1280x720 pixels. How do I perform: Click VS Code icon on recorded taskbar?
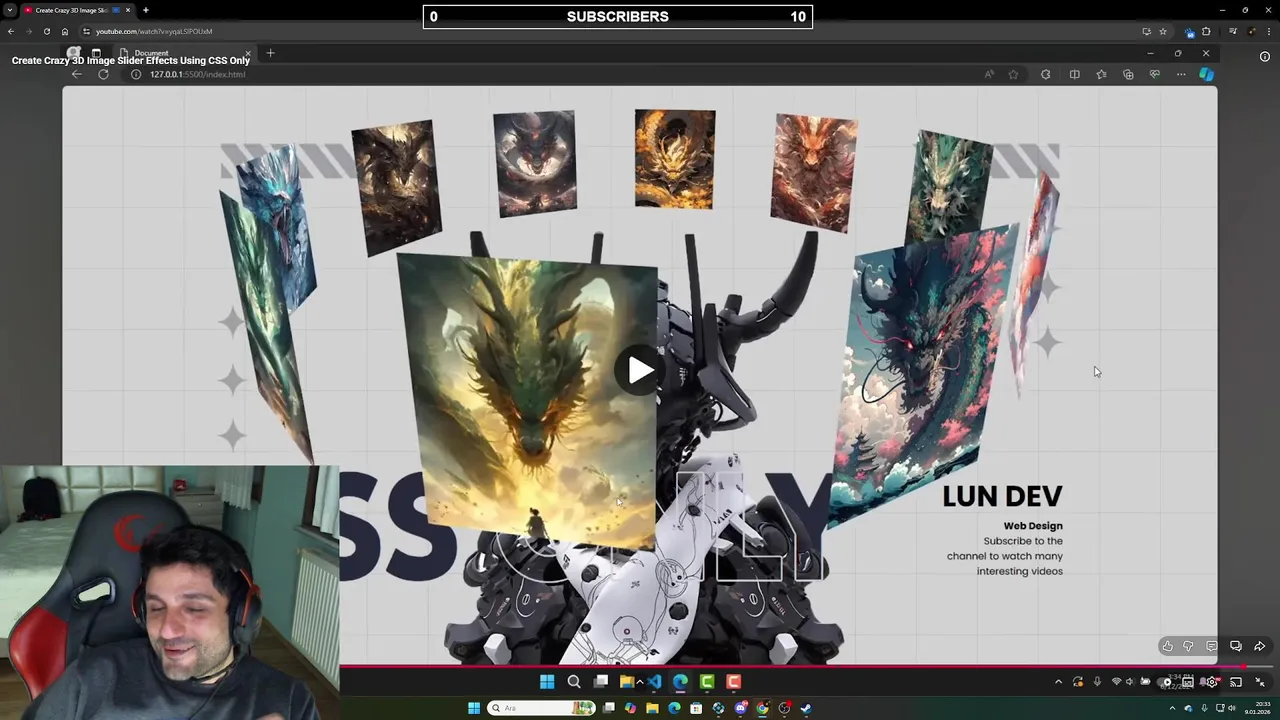coord(654,682)
